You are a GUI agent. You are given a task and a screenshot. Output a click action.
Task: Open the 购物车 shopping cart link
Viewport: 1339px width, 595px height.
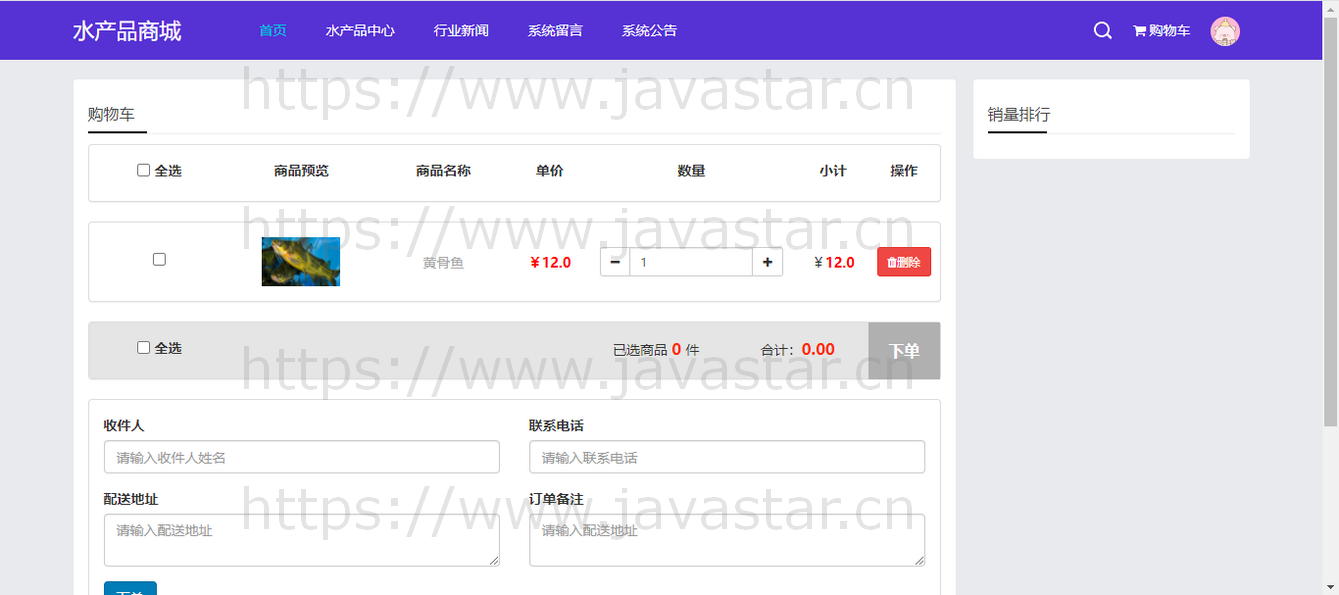1161,31
